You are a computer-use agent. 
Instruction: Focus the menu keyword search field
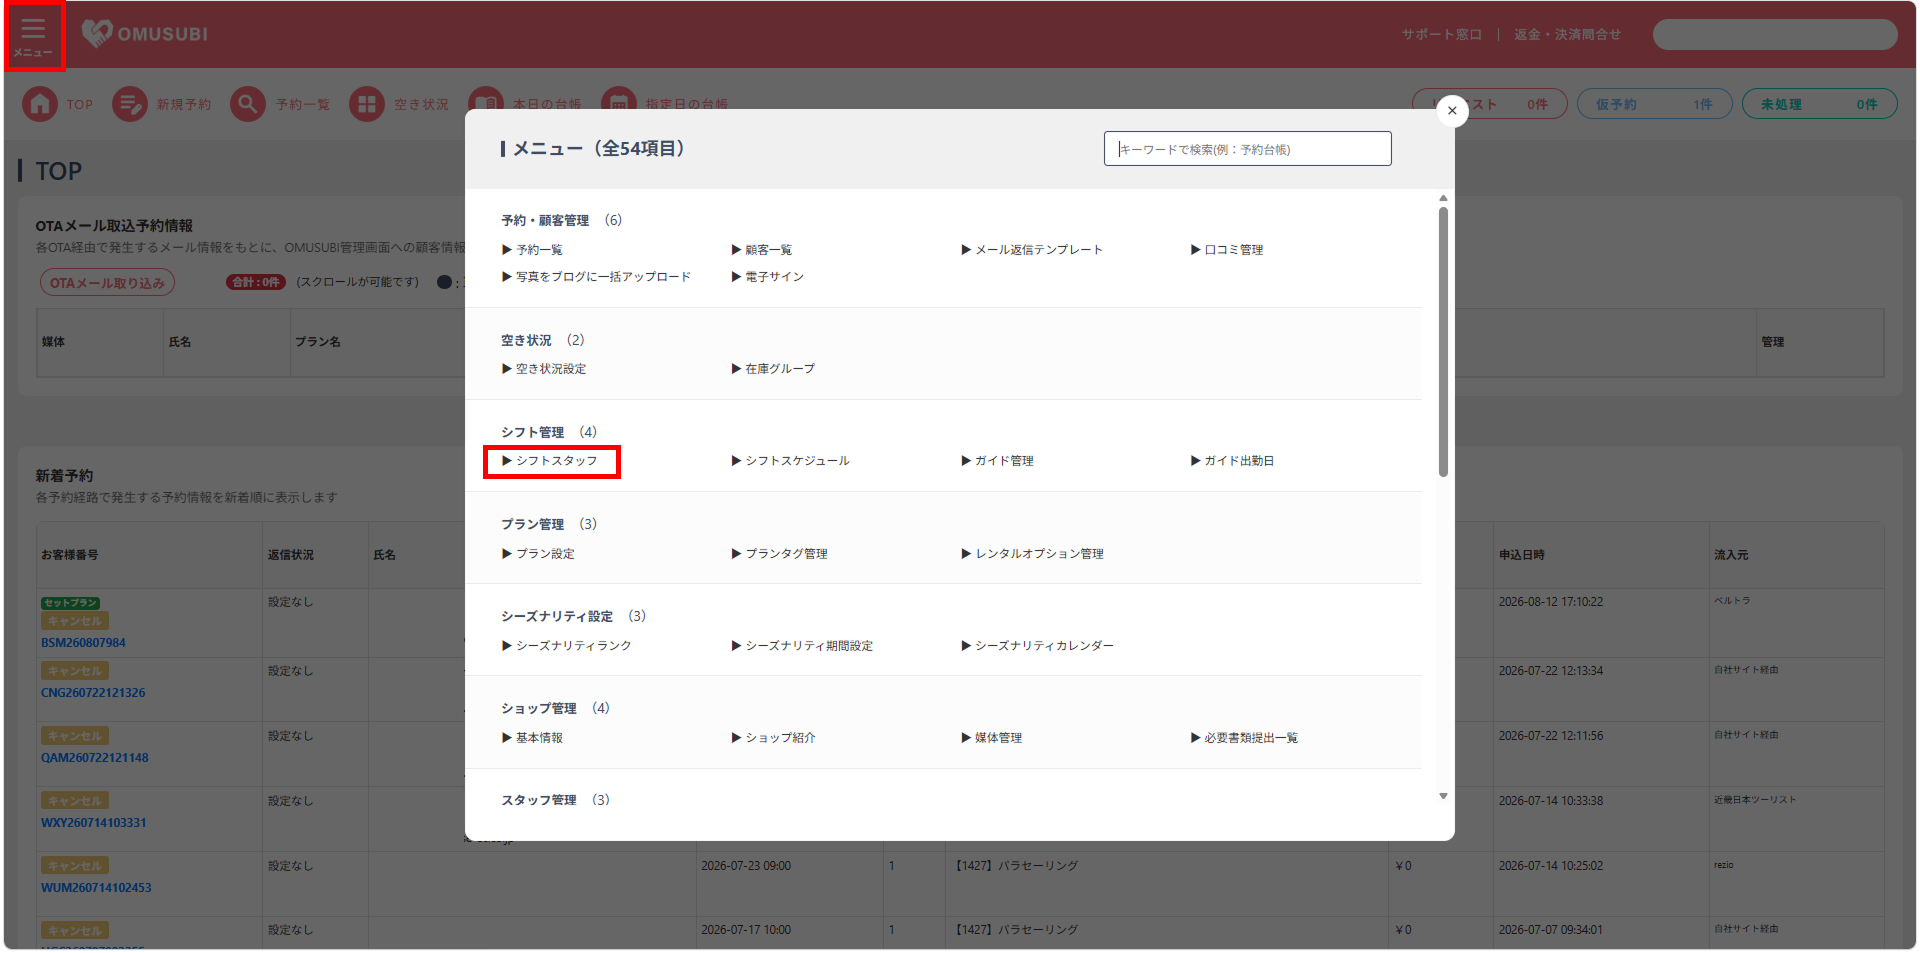(x=1247, y=149)
